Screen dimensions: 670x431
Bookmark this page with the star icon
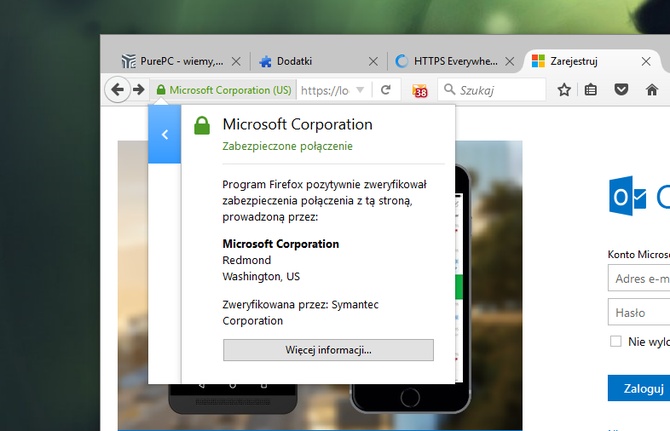[x=564, y=90]
